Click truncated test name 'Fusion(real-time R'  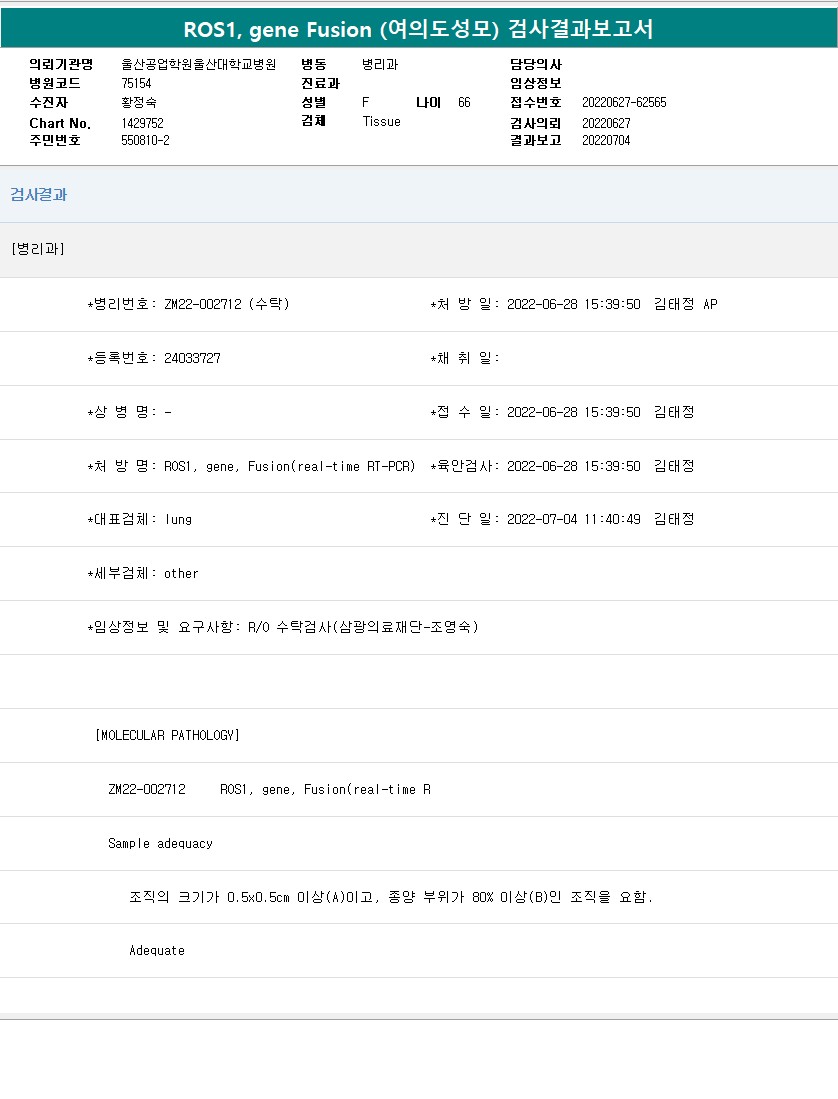[367, 789]
